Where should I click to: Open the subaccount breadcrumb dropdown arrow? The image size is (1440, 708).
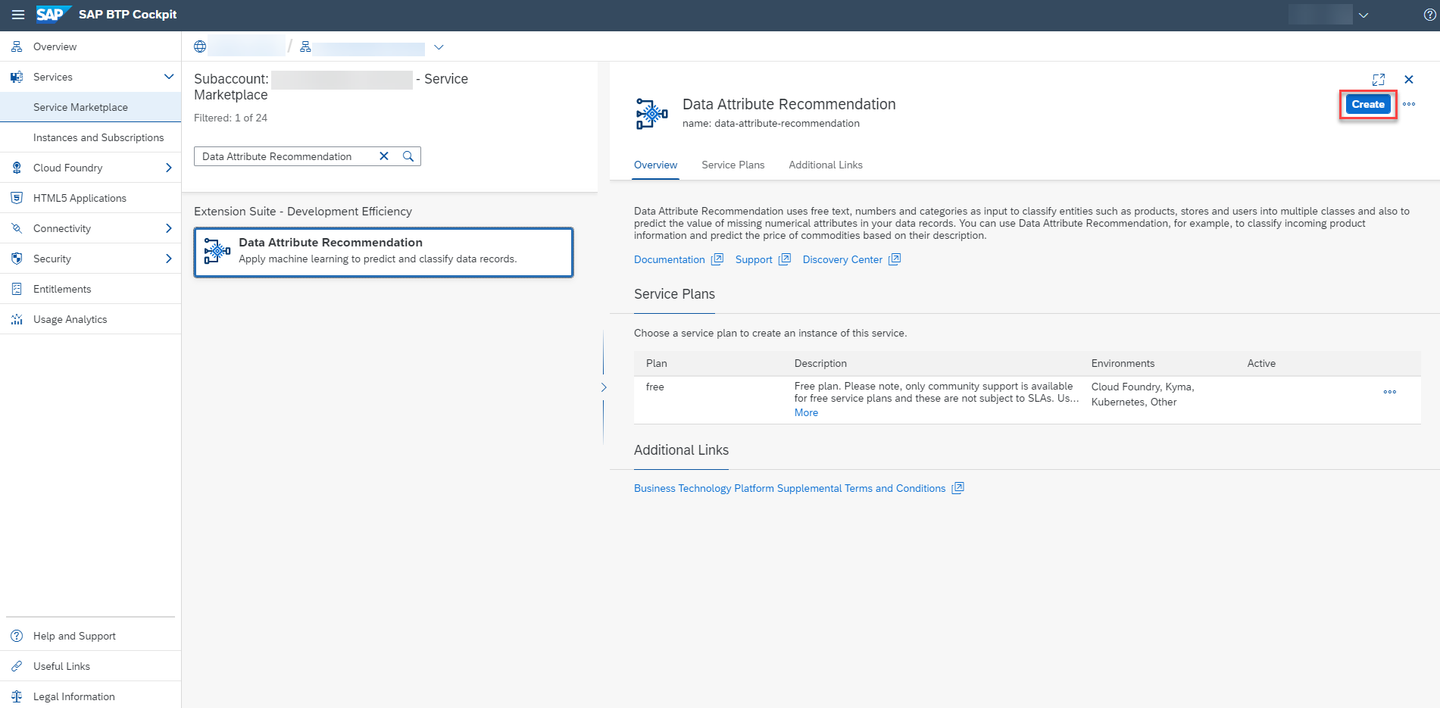(439, 47)
